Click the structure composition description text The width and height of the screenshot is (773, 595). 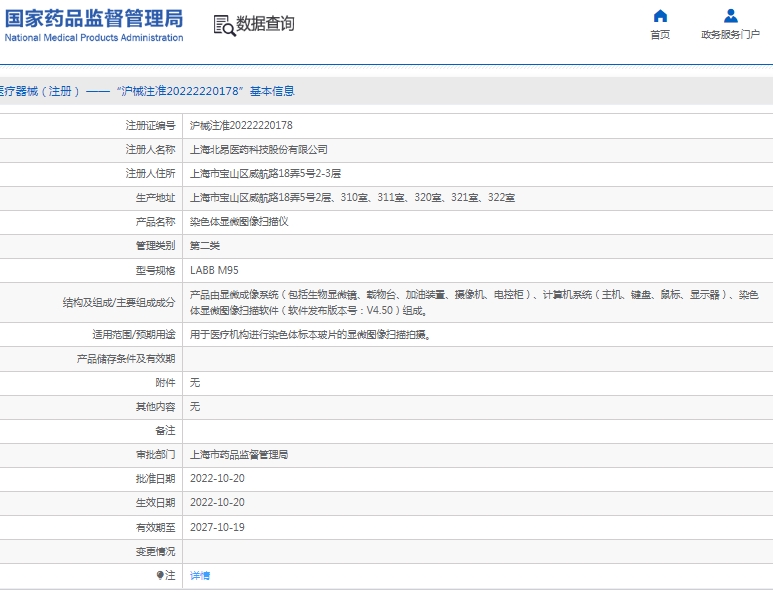(x=474, y=302)
